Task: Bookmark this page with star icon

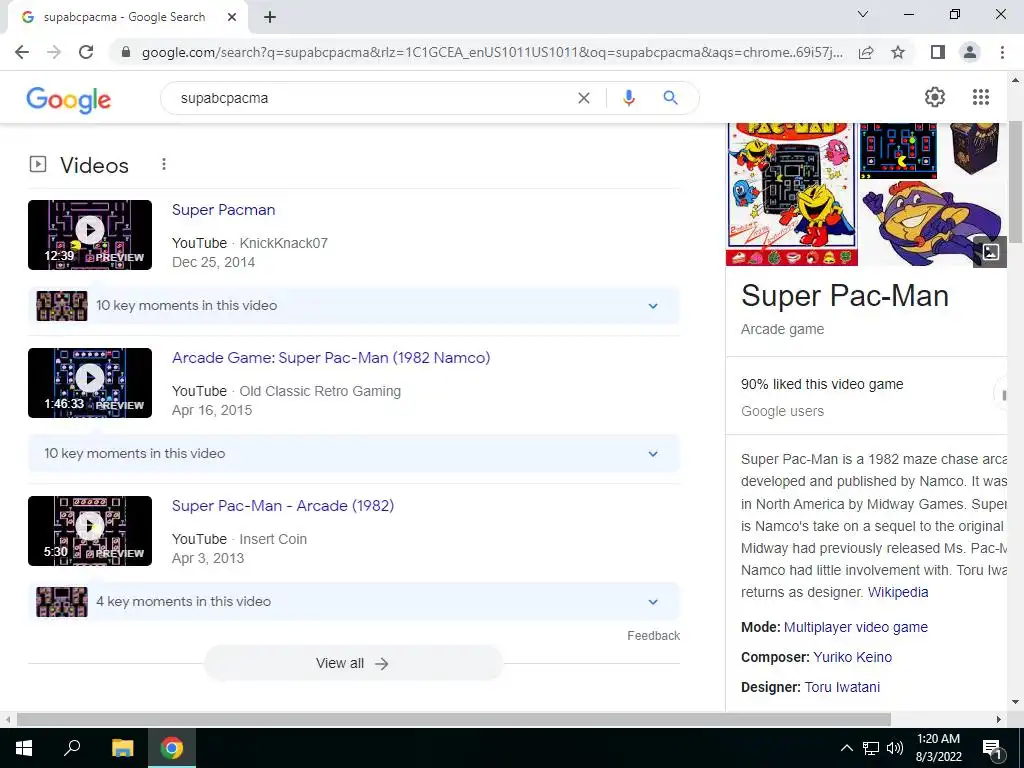Action: pos(898,52)
